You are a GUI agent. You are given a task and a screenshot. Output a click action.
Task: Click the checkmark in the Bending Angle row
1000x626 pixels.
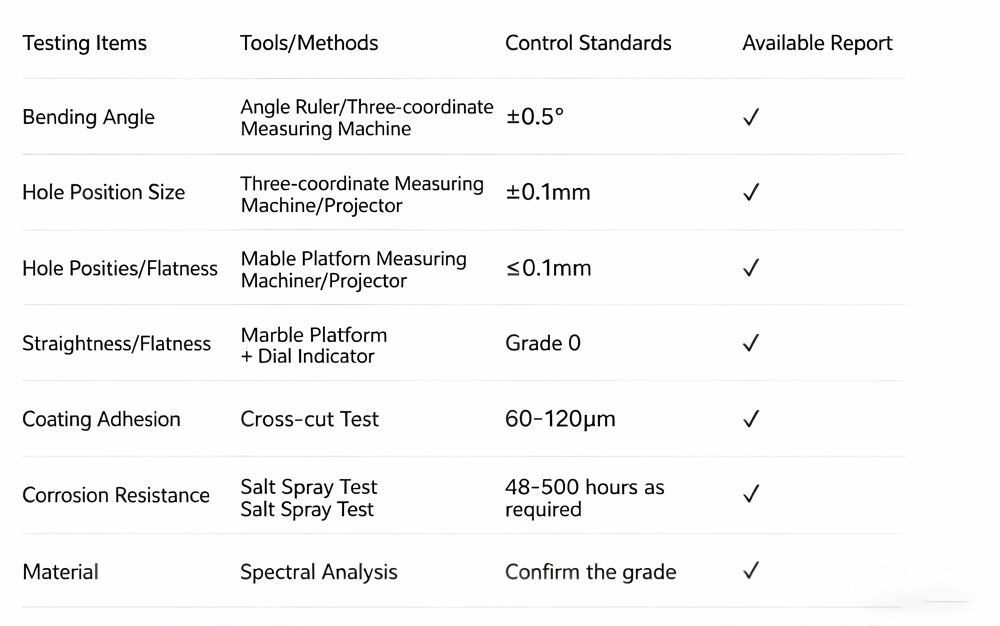(751, 117)
